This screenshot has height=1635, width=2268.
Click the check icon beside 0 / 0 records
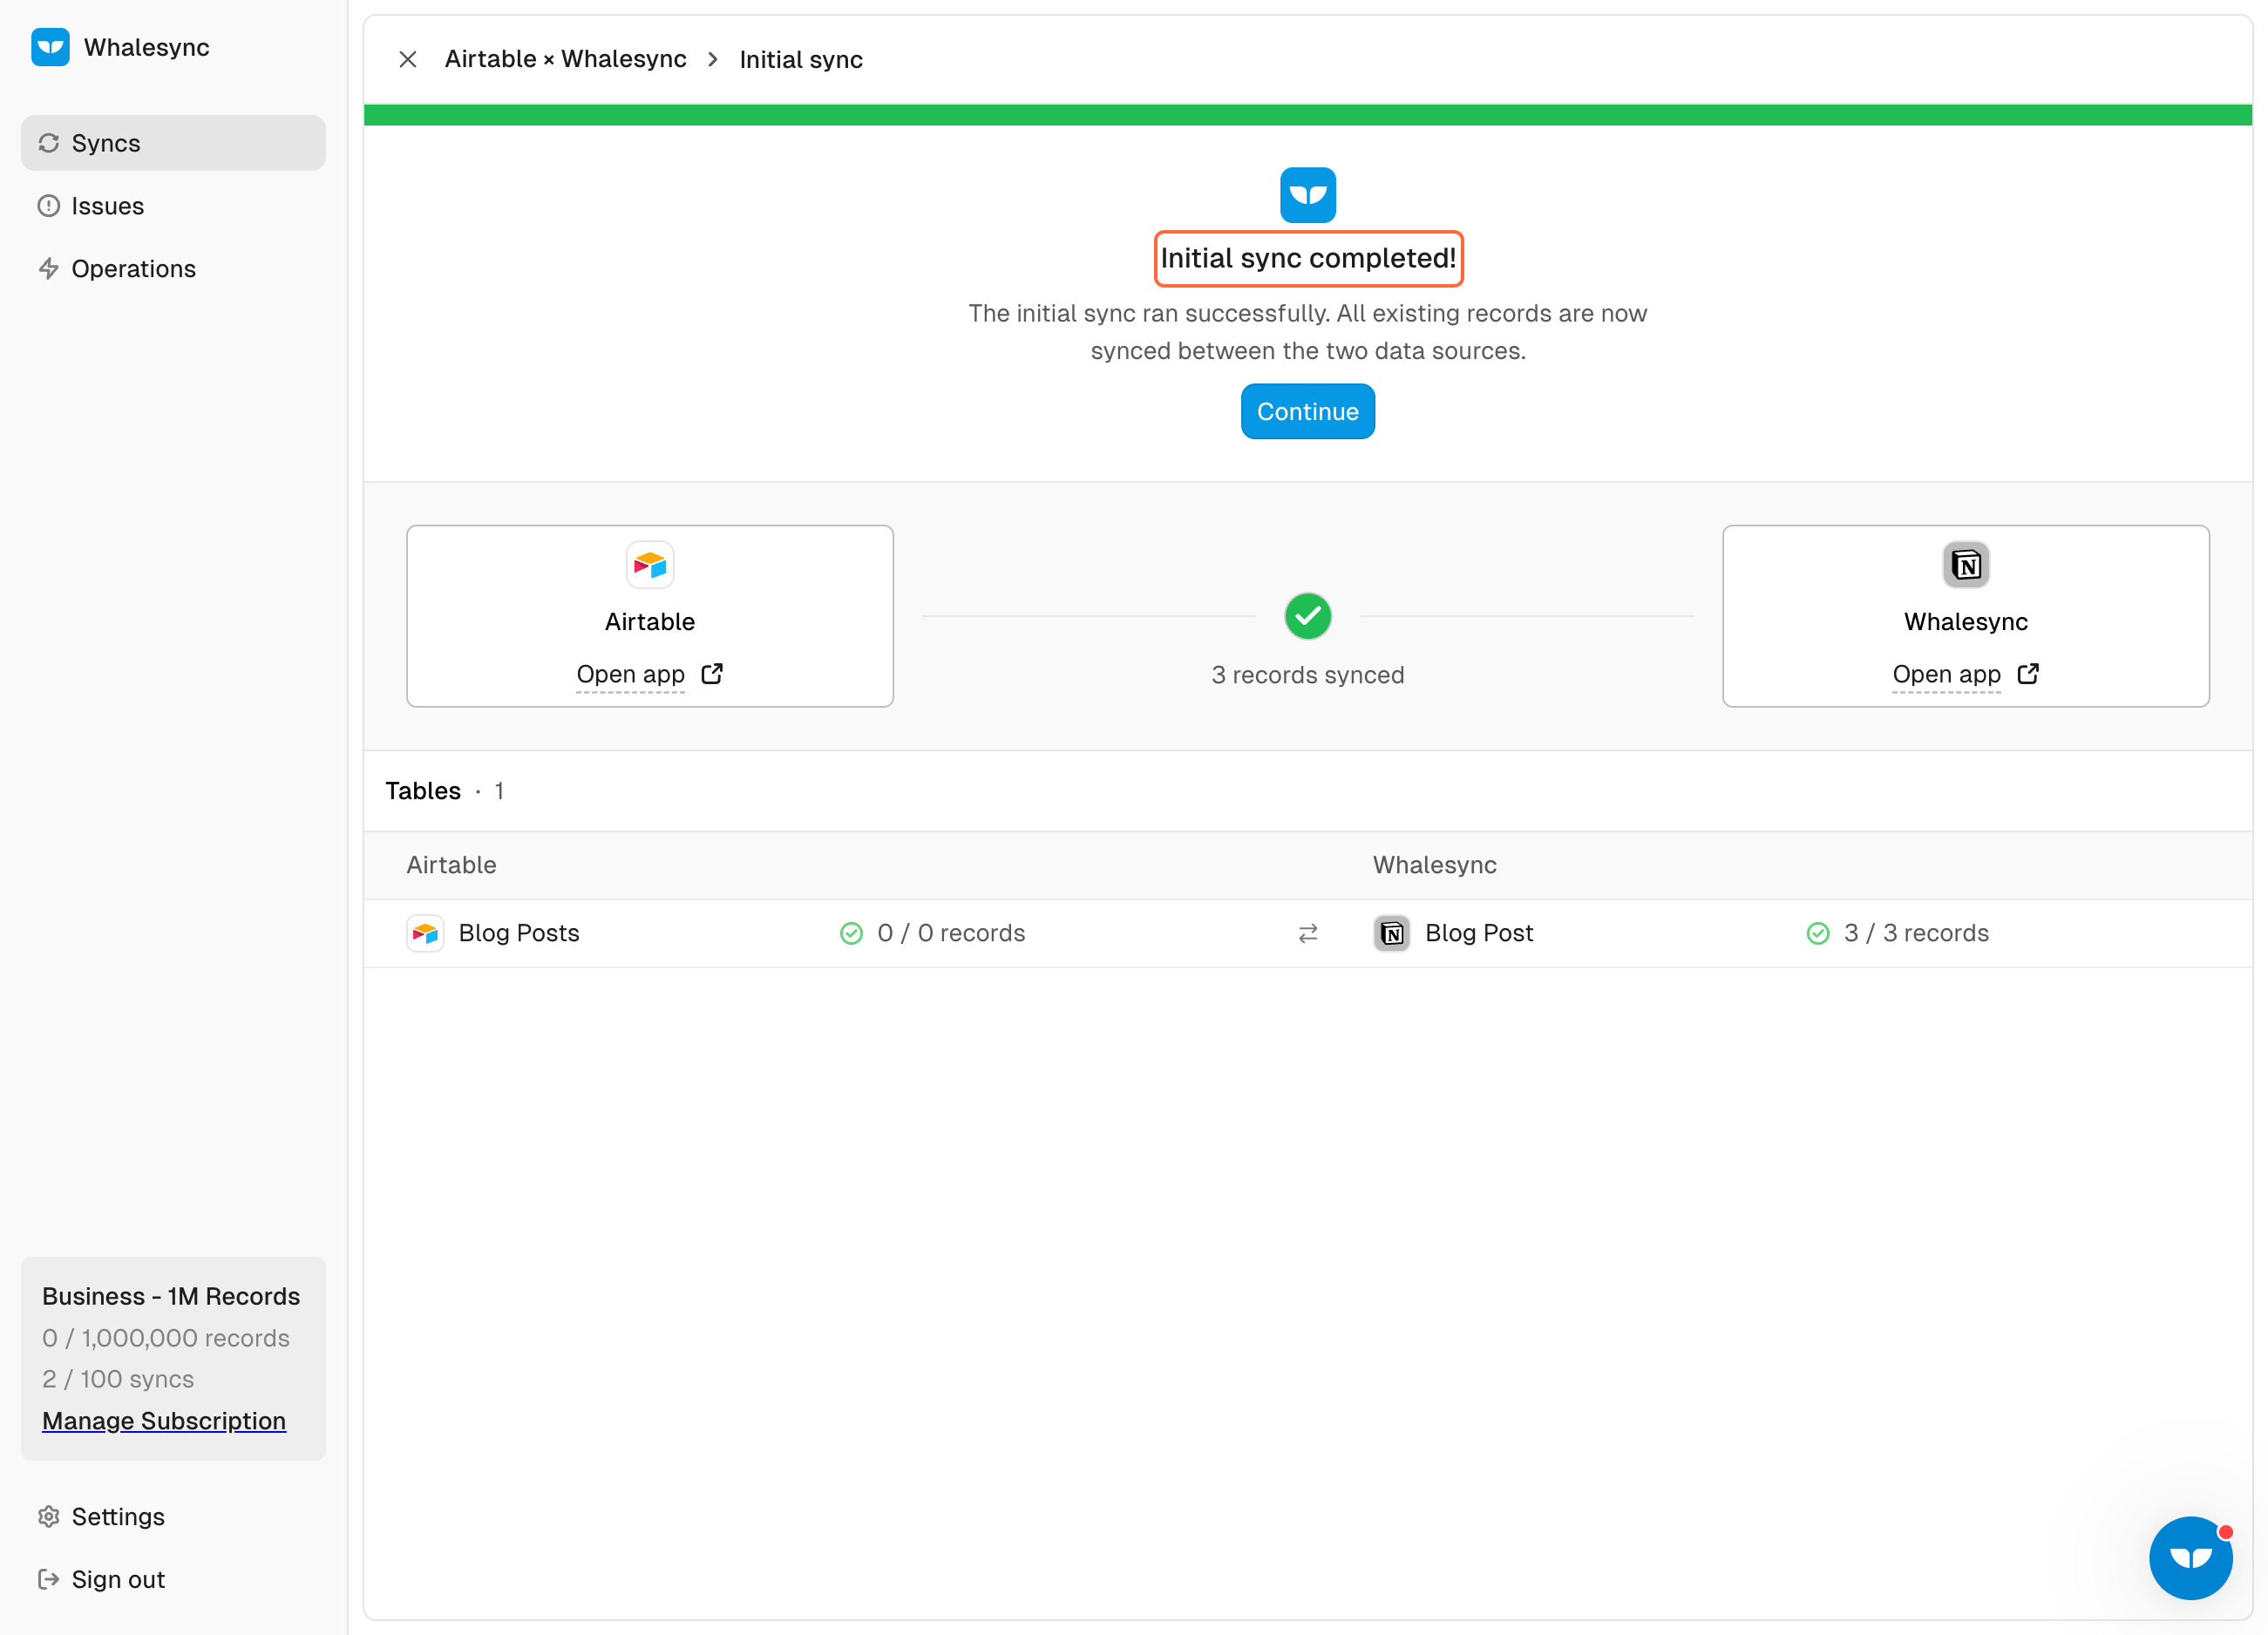click(851, 933)
